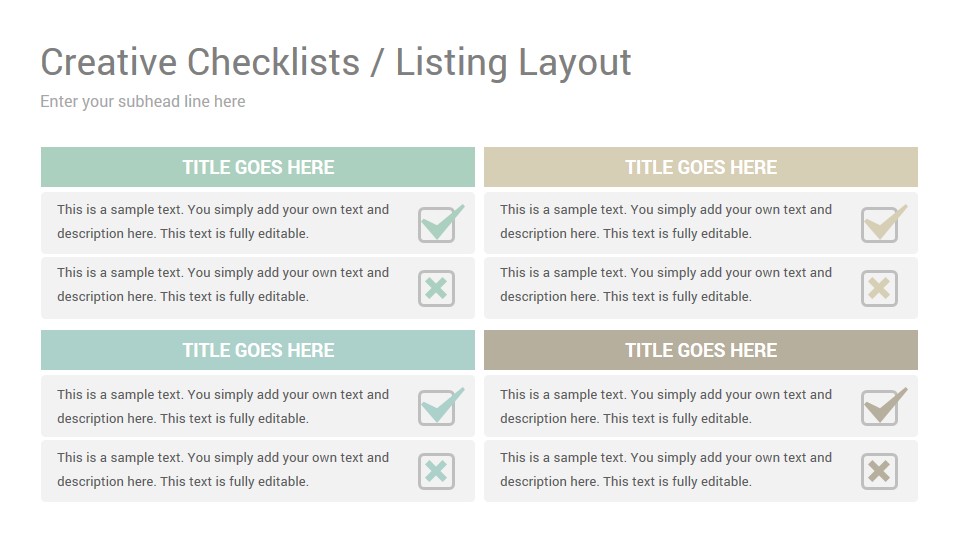Click the taupe checkmark box in bottom-right section
The width and height of the screenshot is (960, 540).
pos(883,407)
